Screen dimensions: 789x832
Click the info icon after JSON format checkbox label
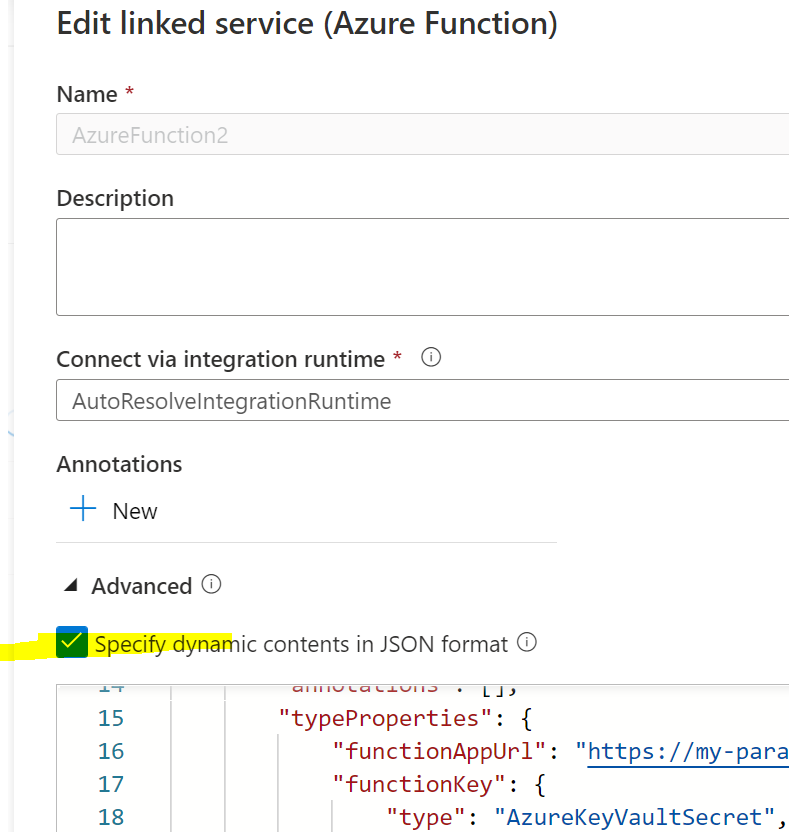tap(527, 643)
